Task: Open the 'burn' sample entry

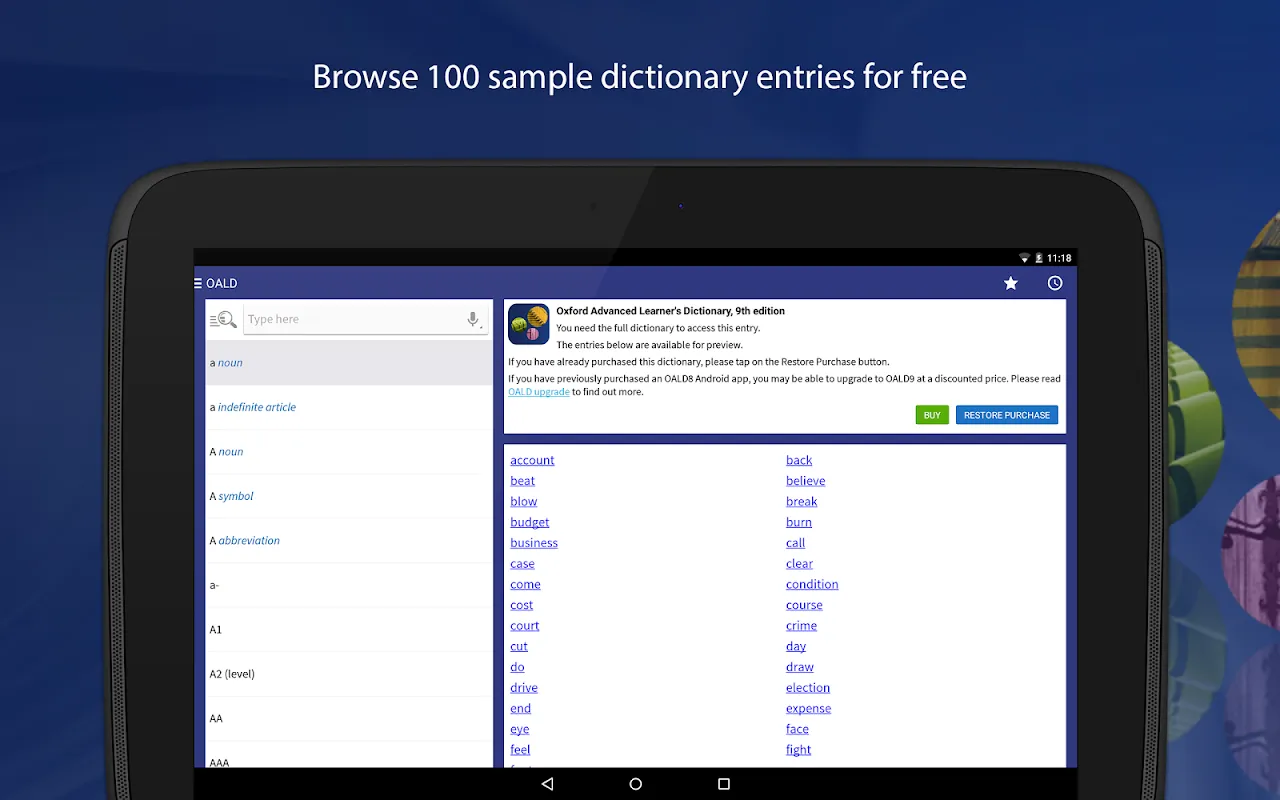Action: (799, 522)
